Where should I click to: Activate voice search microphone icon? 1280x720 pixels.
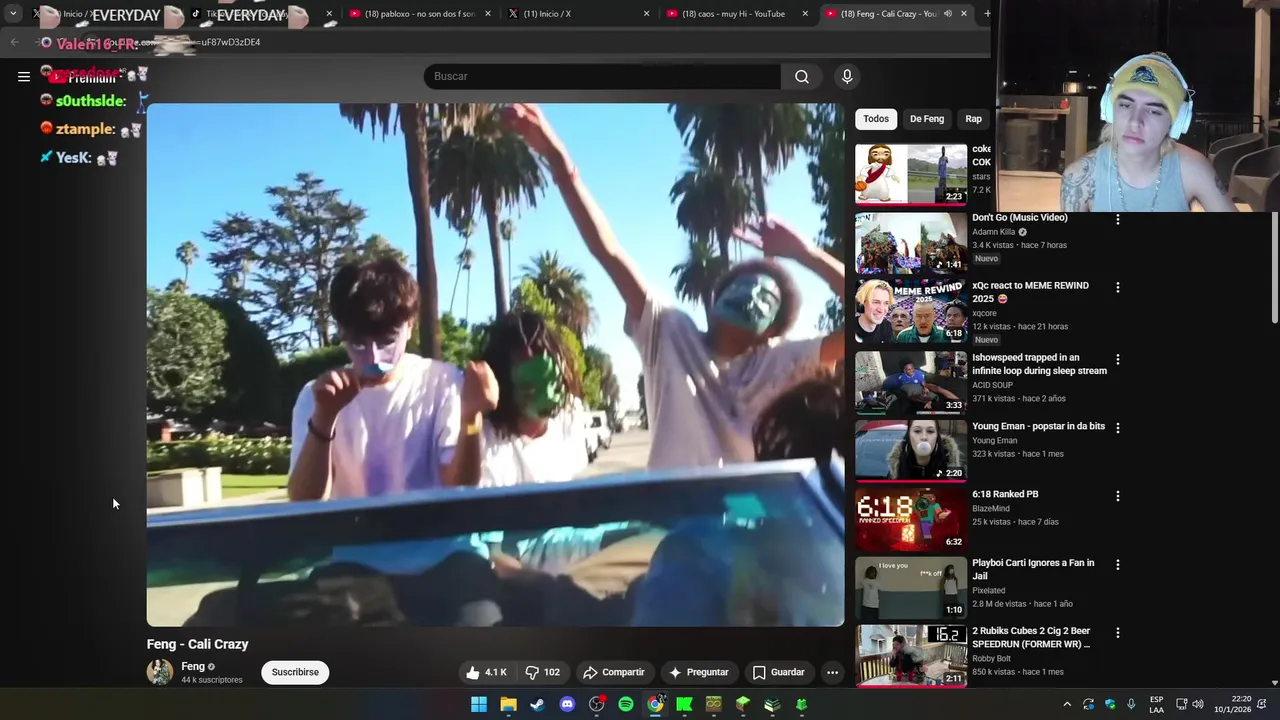coord(847,76)
